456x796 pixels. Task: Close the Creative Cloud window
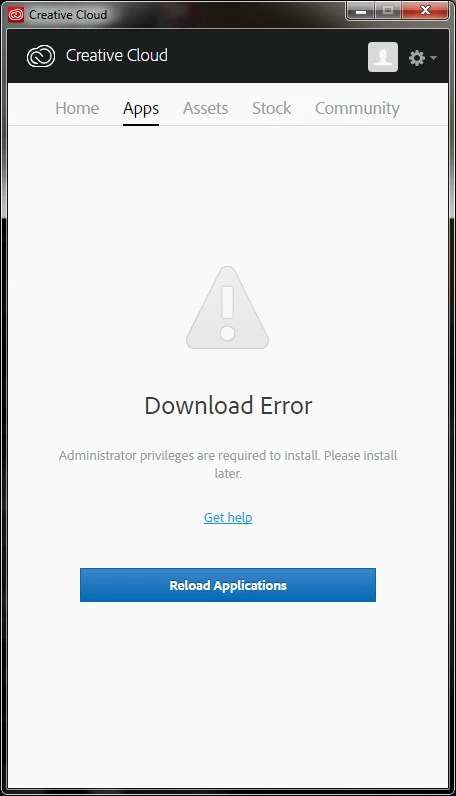point(426,11)
